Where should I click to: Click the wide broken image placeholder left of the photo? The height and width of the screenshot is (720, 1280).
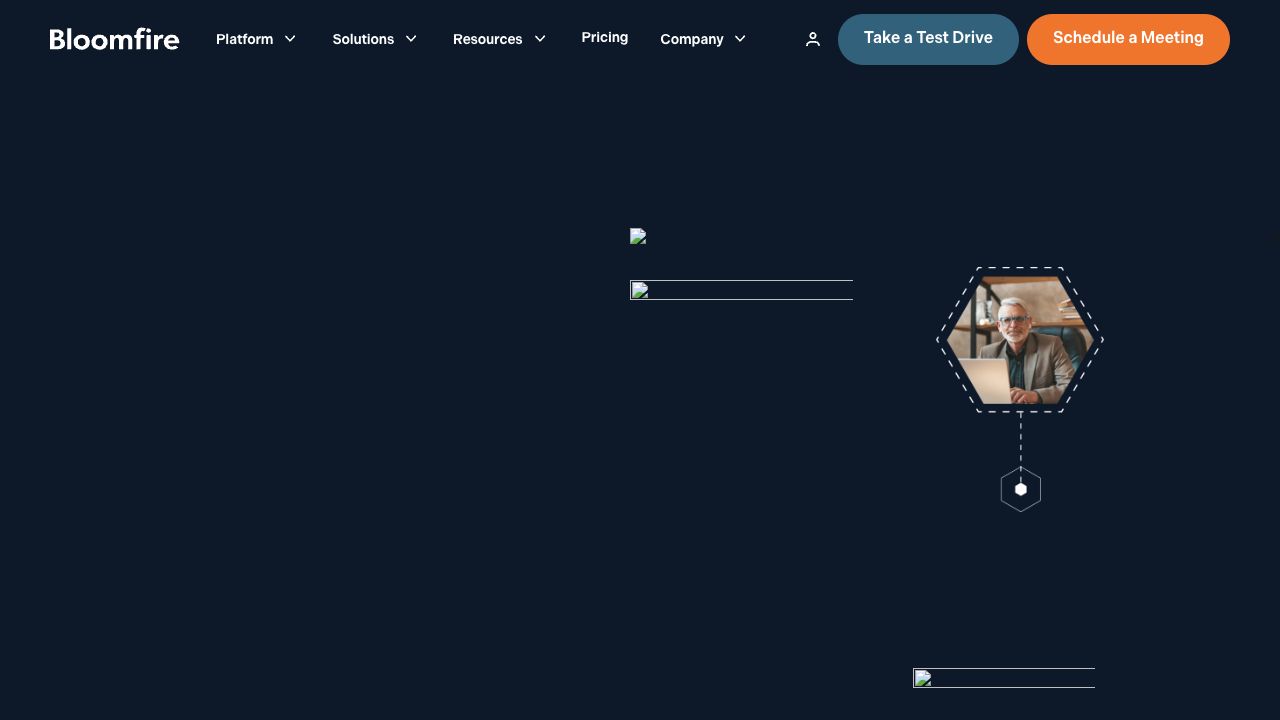click(x=741, y=291)
